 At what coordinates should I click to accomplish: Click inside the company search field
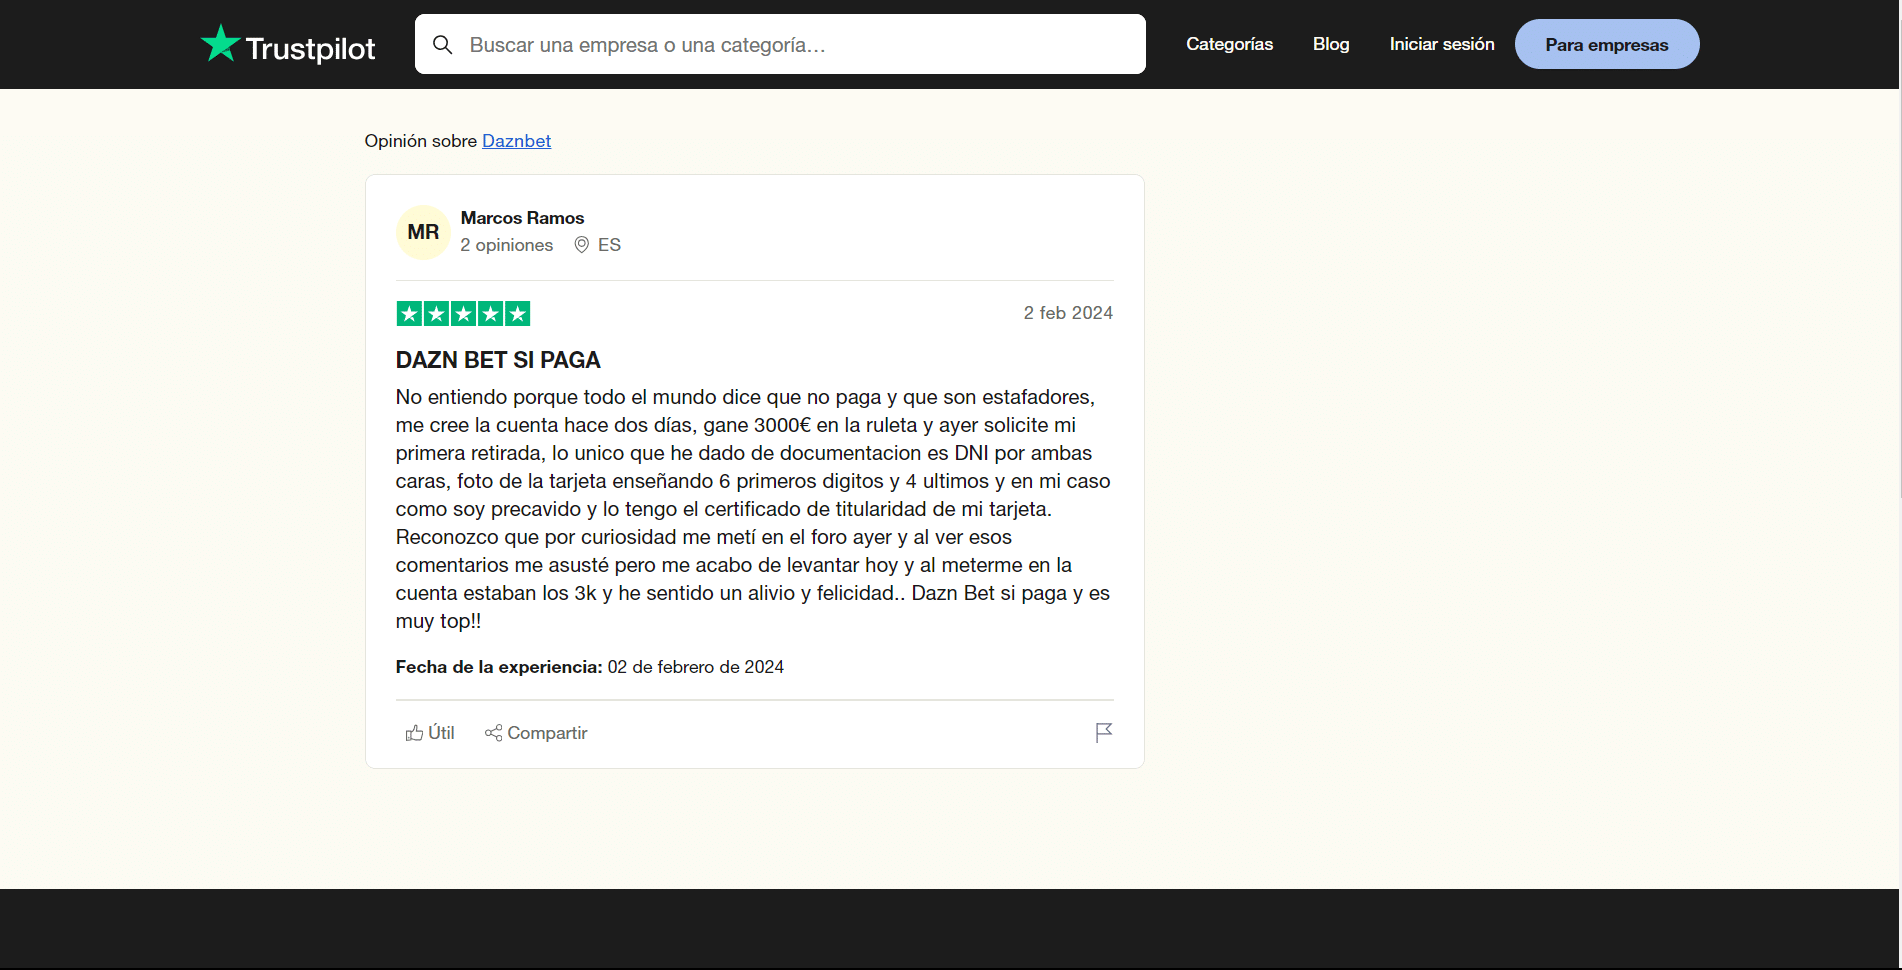point(780,44)
